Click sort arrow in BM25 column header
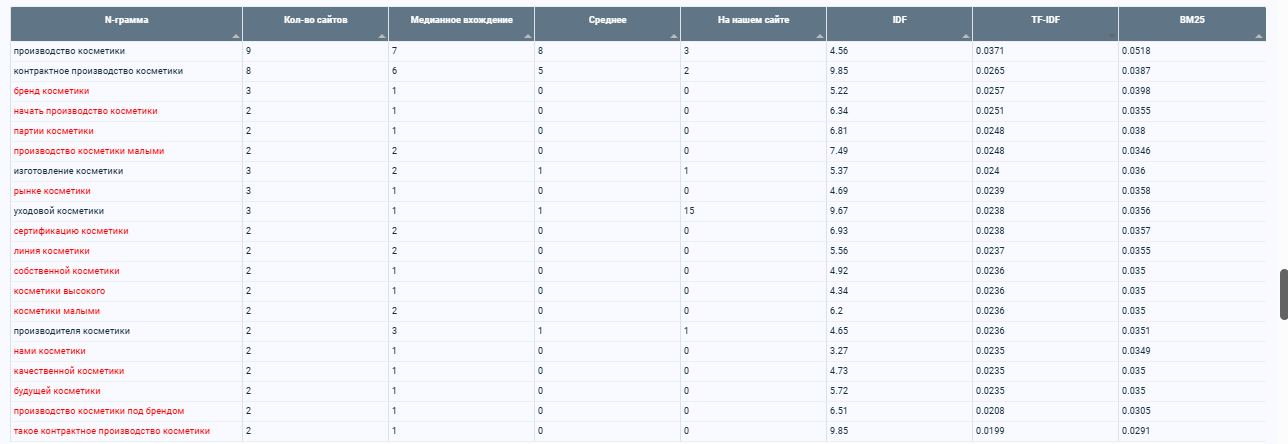Viewport: 1288px width, 444px height. pos(1257,35)
